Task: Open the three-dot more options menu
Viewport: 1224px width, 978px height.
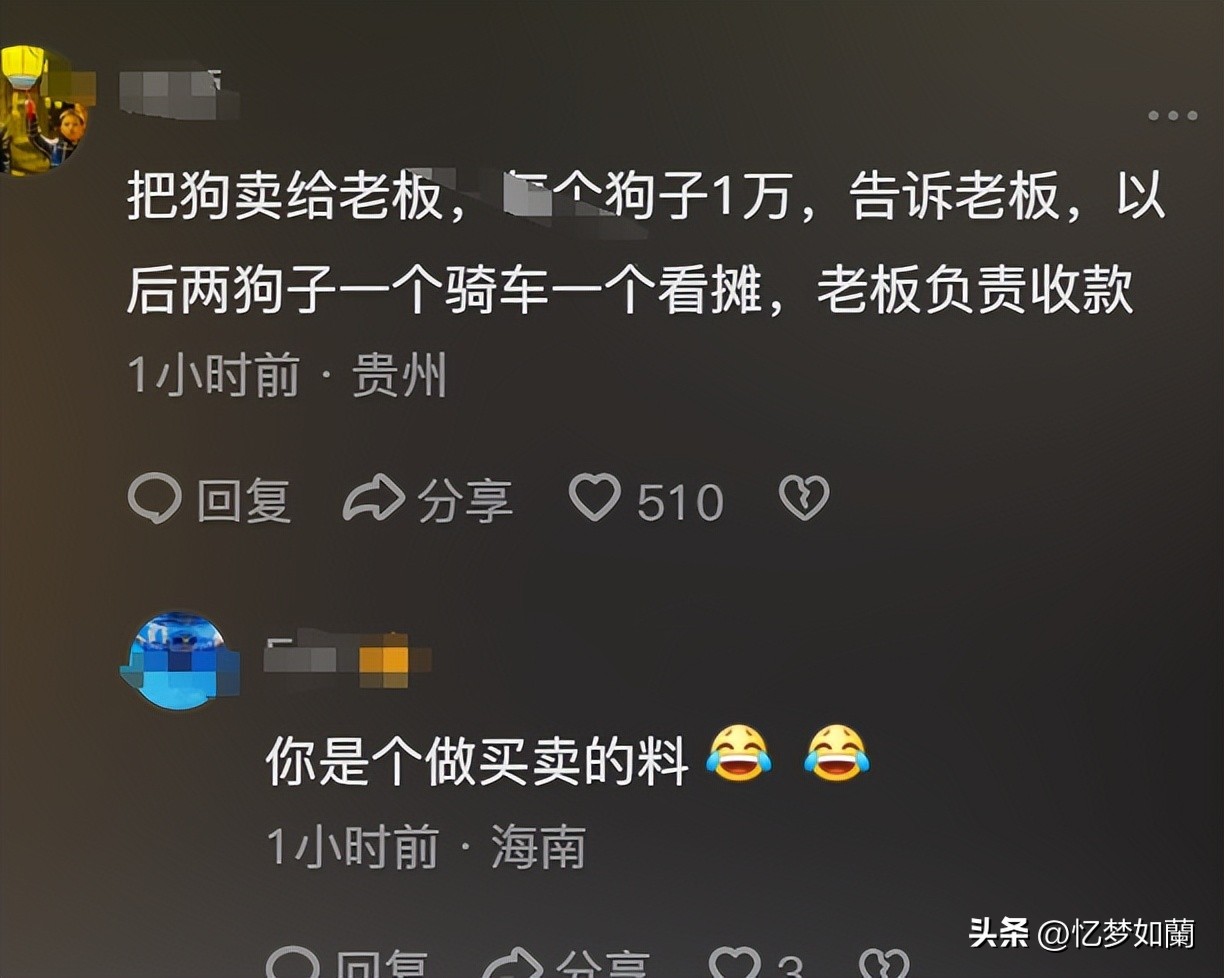Action: pos(1173,116)
